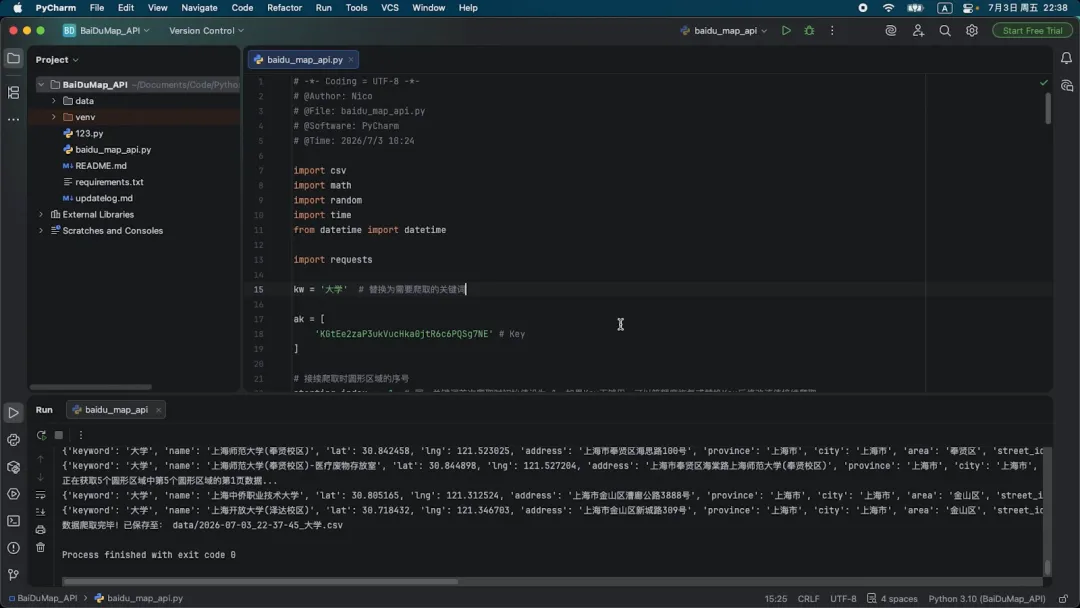1080x608 pixels.
Task: Open the Run tool window icon in left sidebar
Action: click(x=13, y=413)
